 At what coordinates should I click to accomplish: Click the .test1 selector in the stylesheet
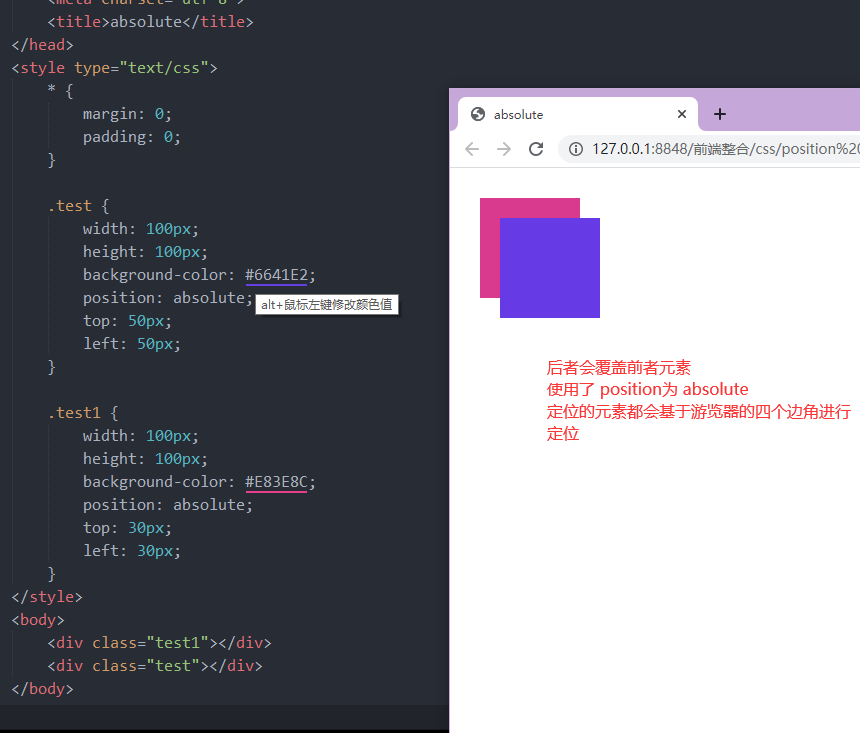click(74, 412)
